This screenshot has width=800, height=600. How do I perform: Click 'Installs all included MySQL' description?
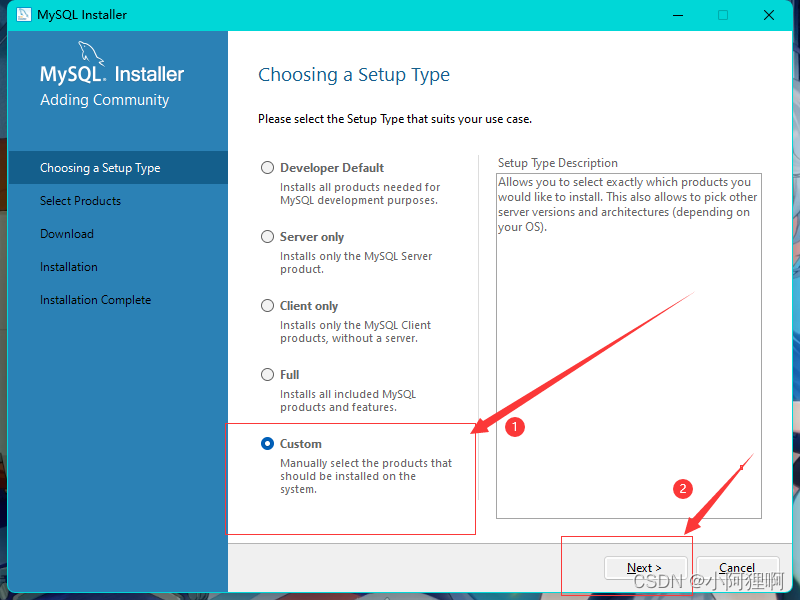click(x=348, y=401)
